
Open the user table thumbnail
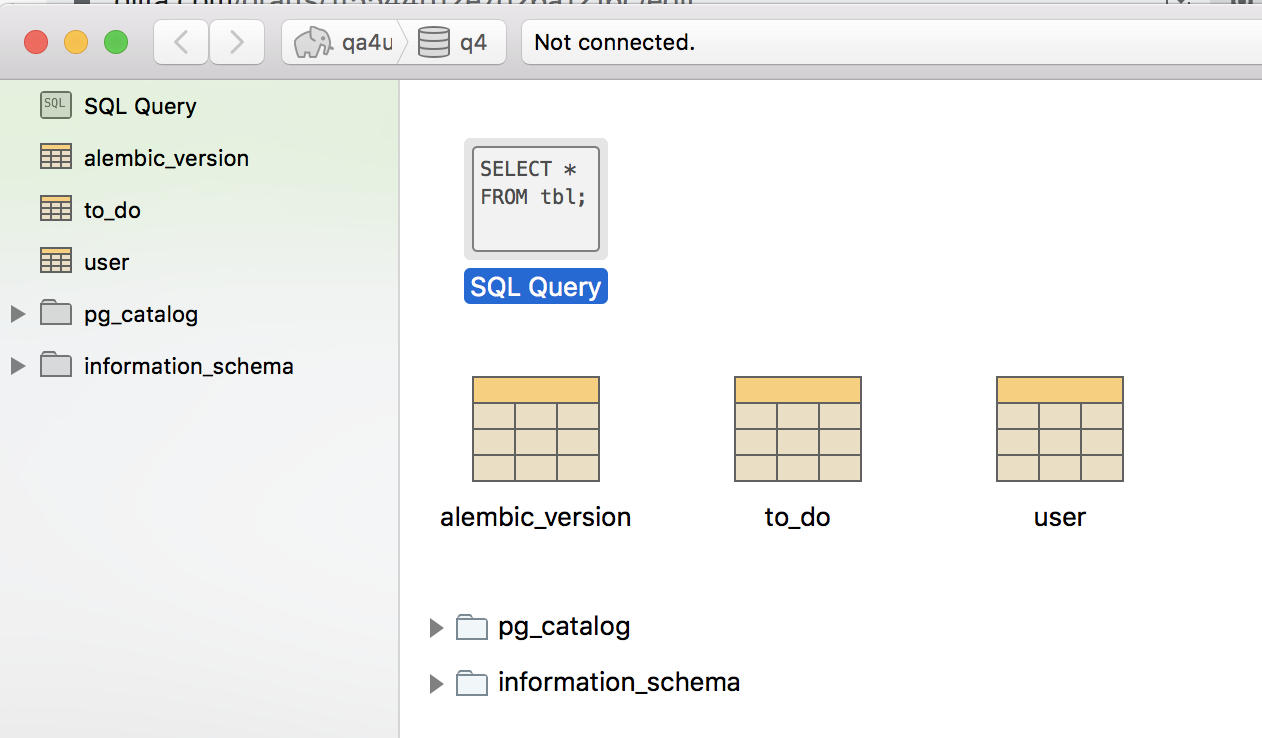[1059, 428]
